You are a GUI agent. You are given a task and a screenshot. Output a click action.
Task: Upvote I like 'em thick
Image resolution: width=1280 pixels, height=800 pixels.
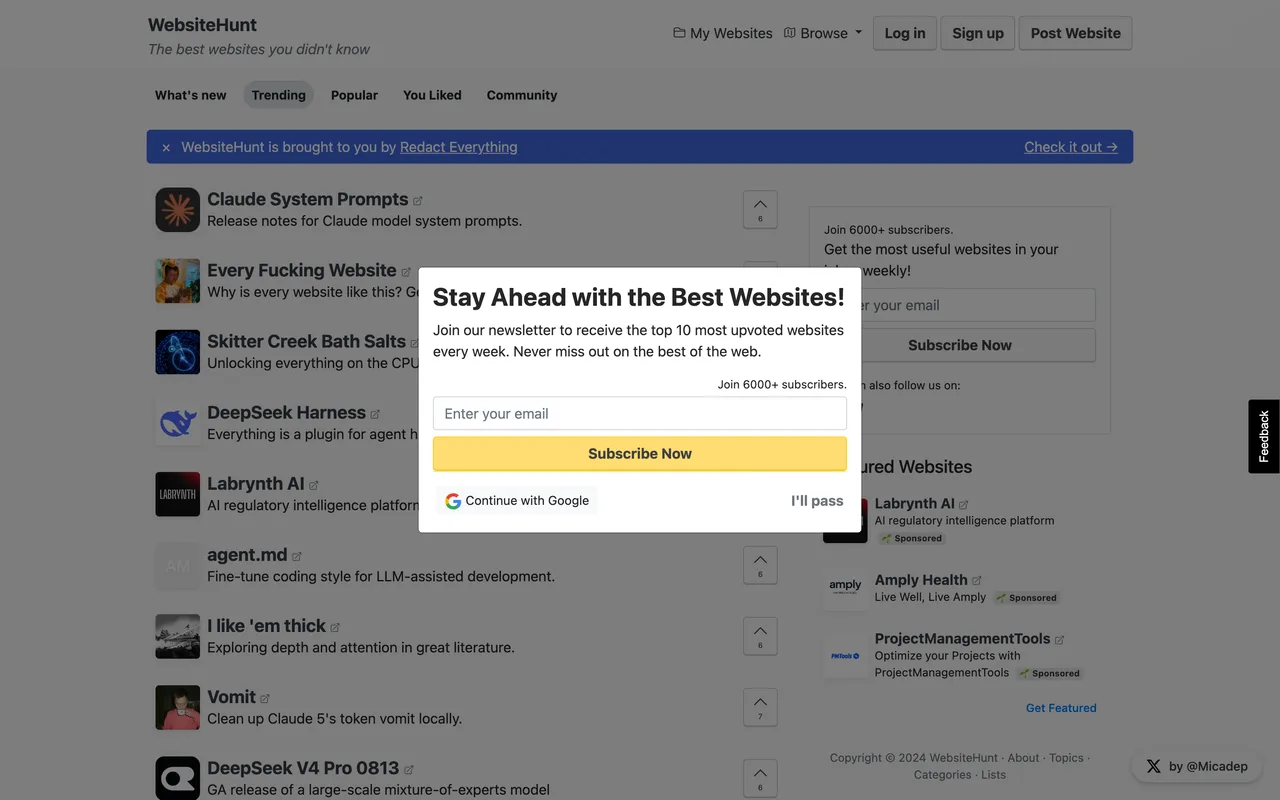pos(760,637)
